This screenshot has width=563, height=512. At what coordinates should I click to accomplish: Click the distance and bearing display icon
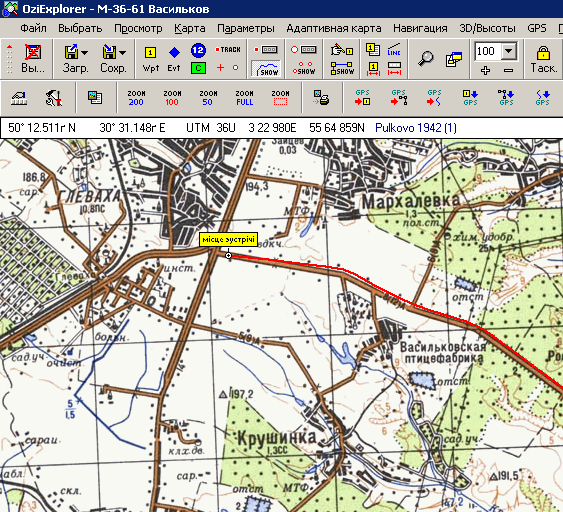click(394, 68)
